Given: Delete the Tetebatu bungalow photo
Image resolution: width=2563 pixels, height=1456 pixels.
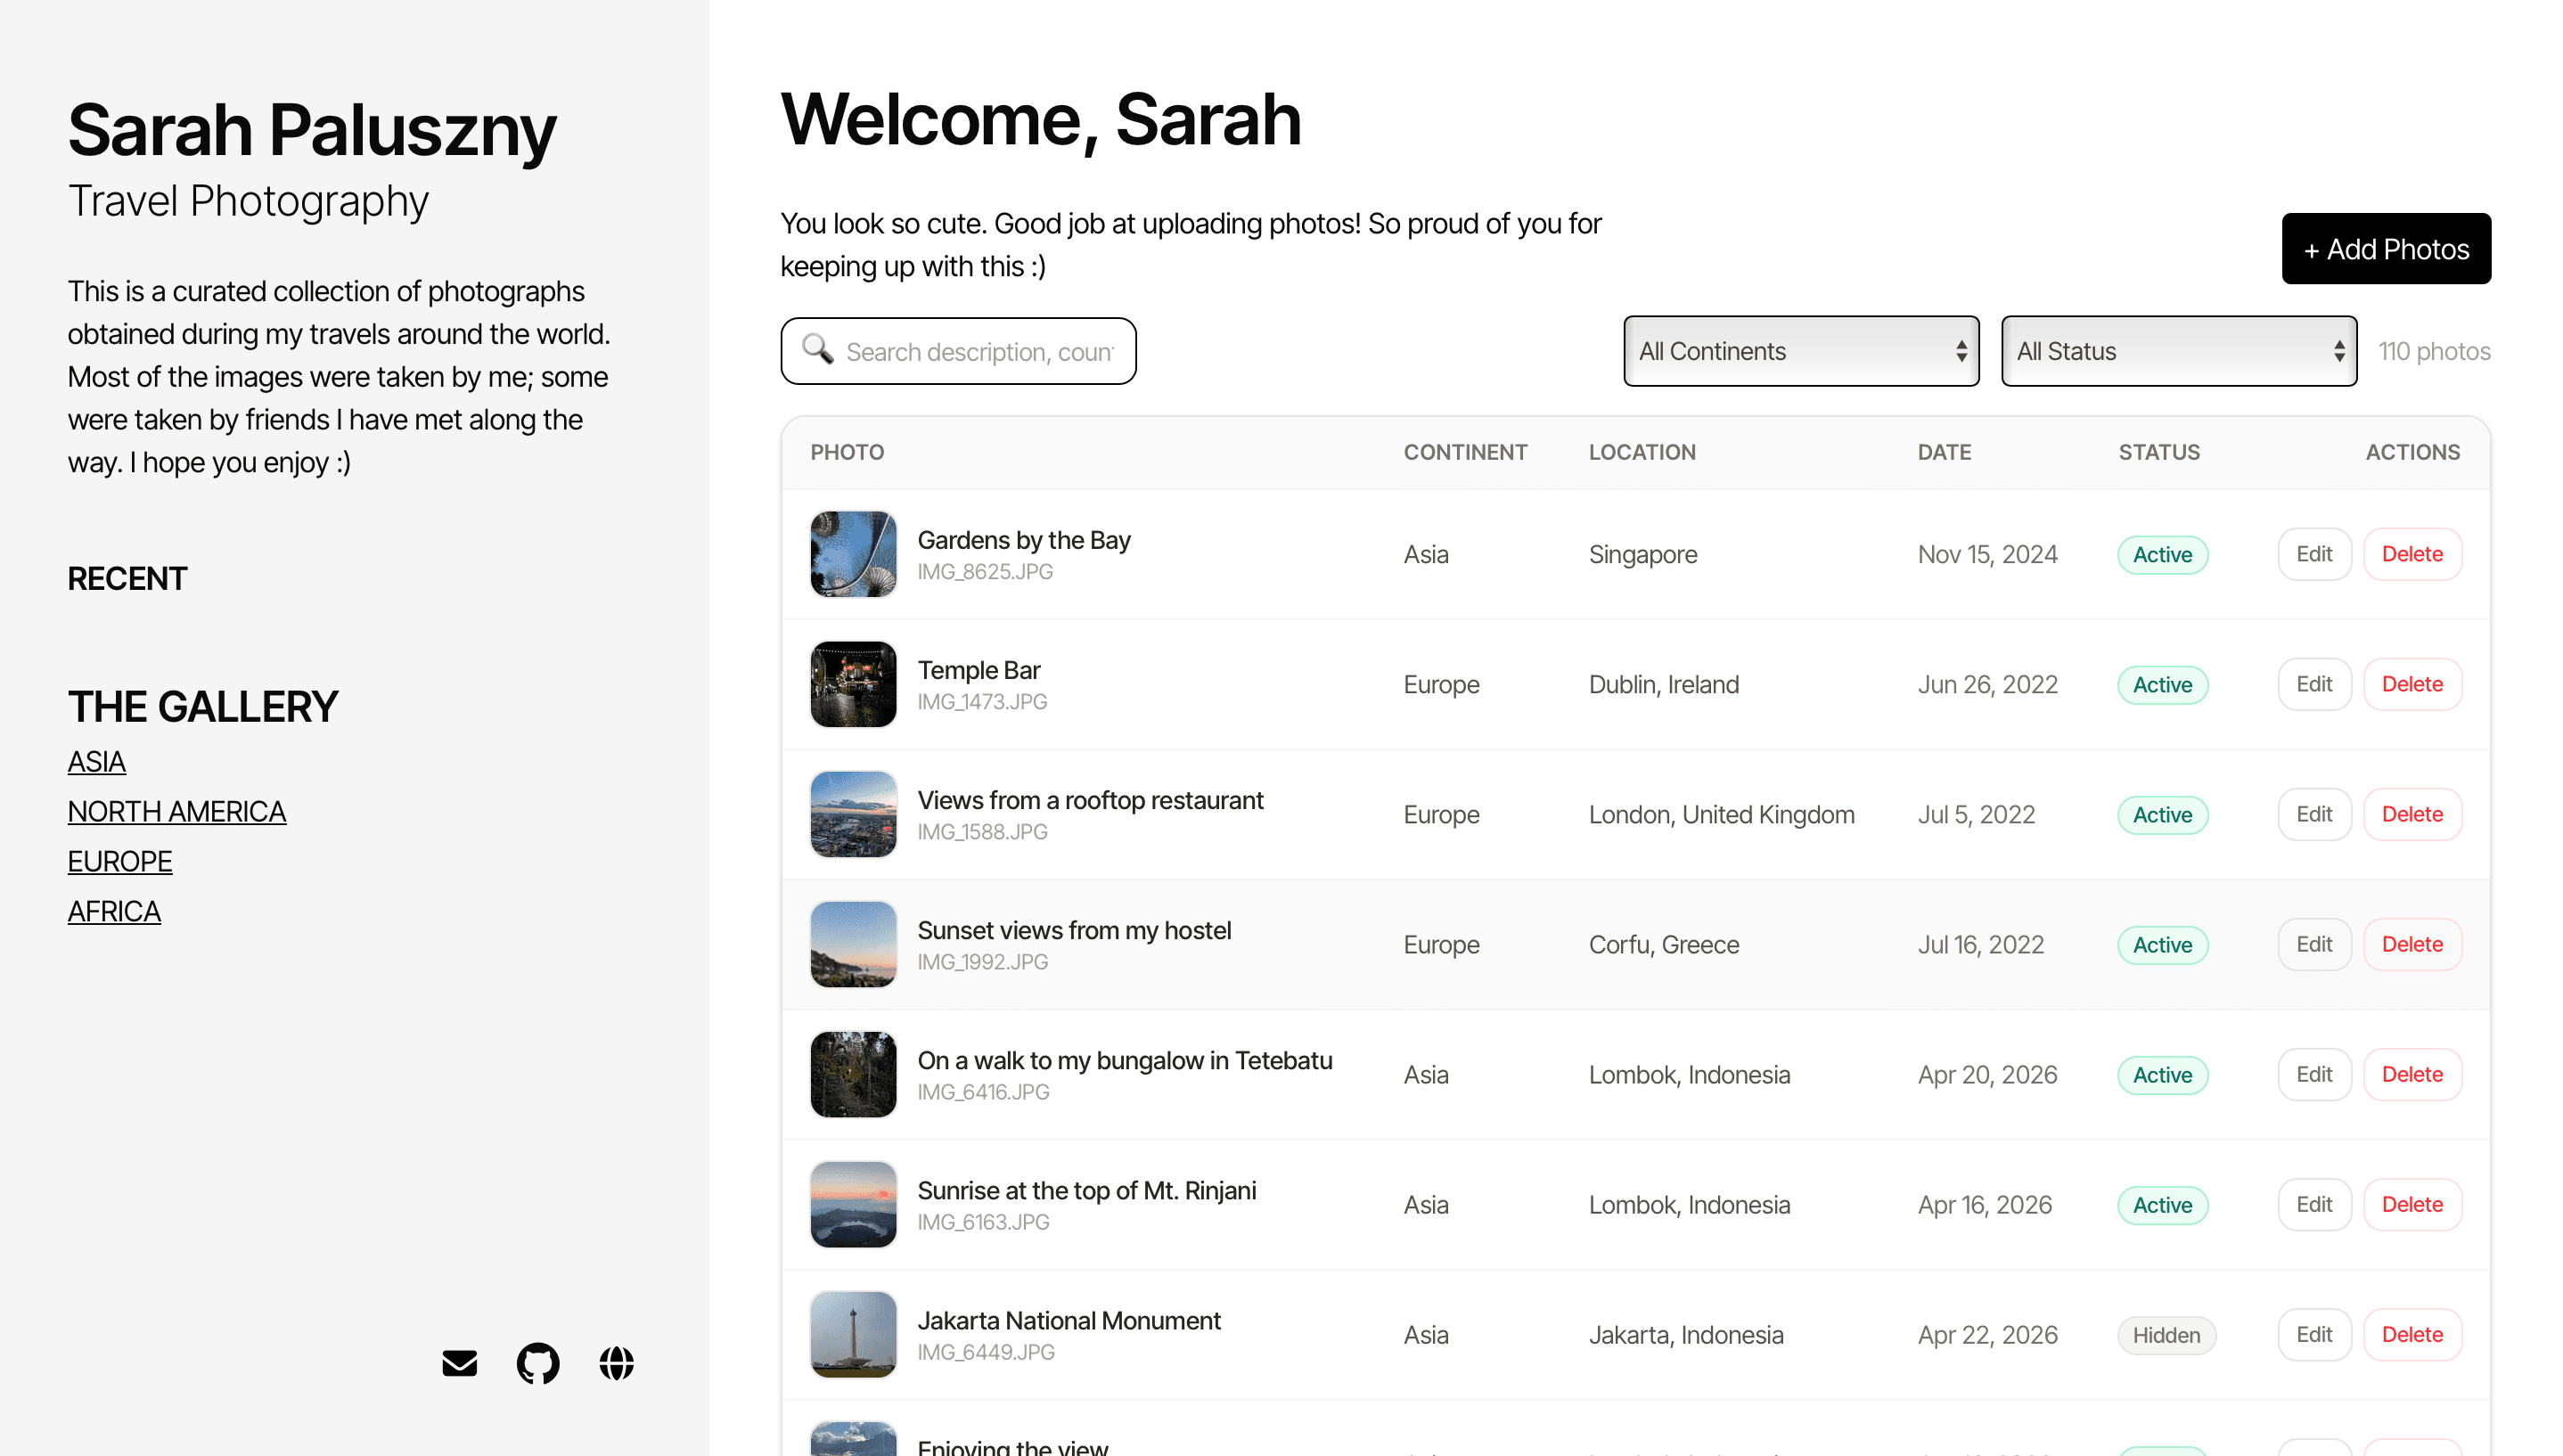Looking at the screenshot, I should (2412, 1074).
